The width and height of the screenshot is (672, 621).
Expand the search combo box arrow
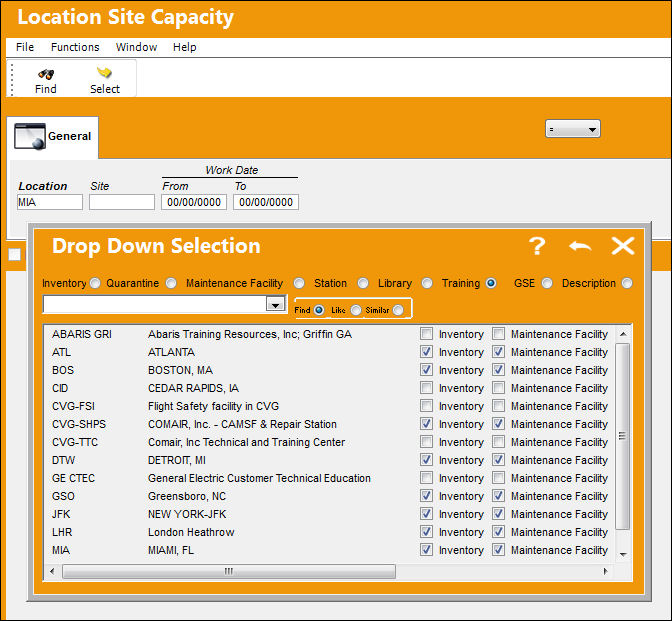coord(276,305)
